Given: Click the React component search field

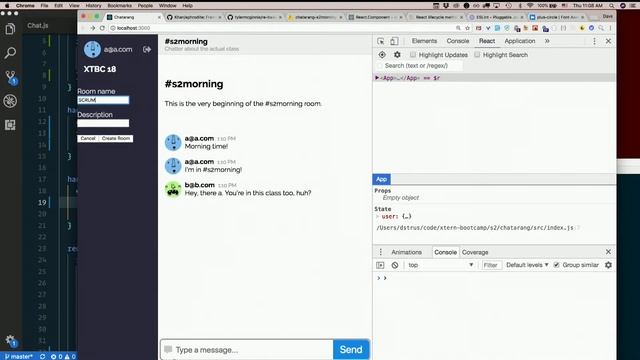Looking at the screenshot, I should pyautogui.click(x=420, y=66).
